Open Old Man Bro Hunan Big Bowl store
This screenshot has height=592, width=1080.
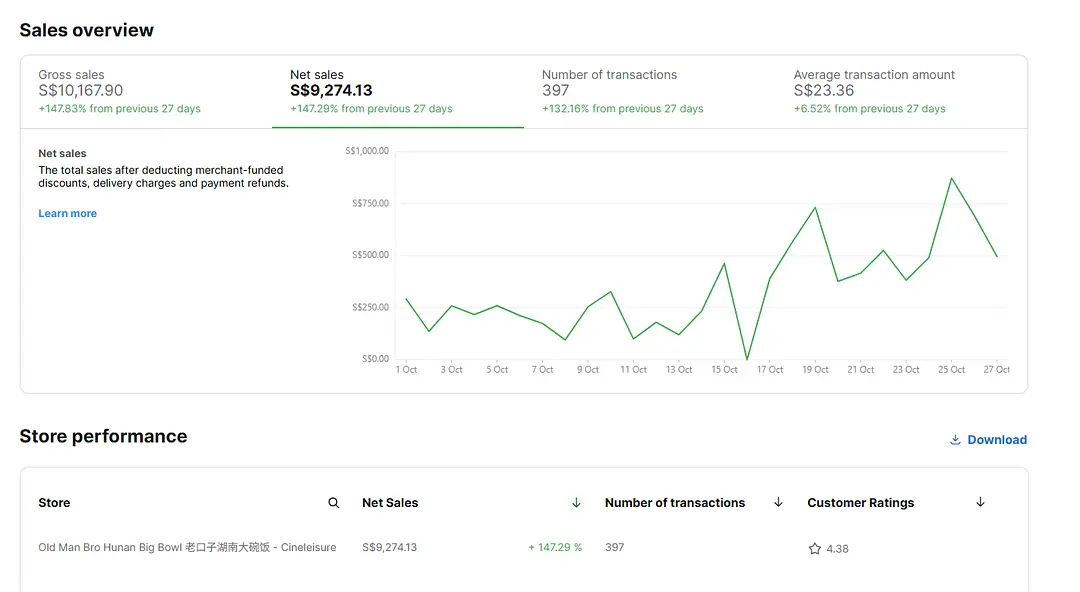tap(187, 548)
